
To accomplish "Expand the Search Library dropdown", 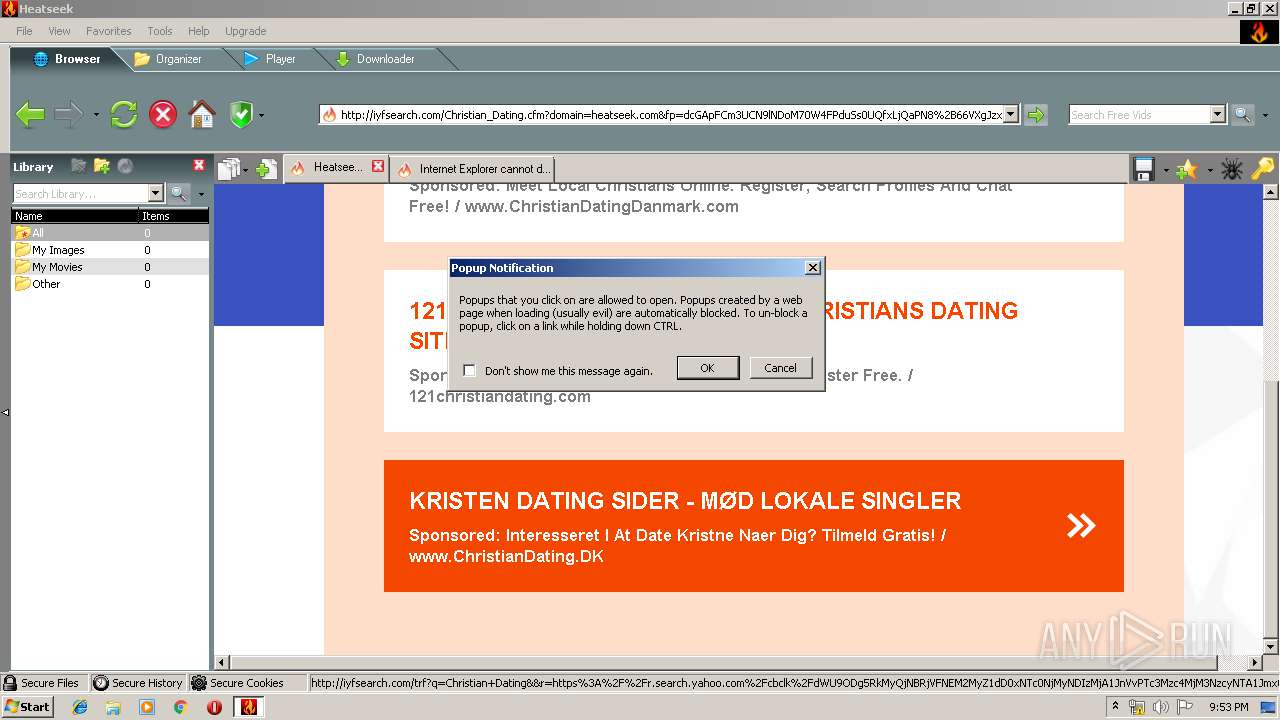I will point(155,194).
